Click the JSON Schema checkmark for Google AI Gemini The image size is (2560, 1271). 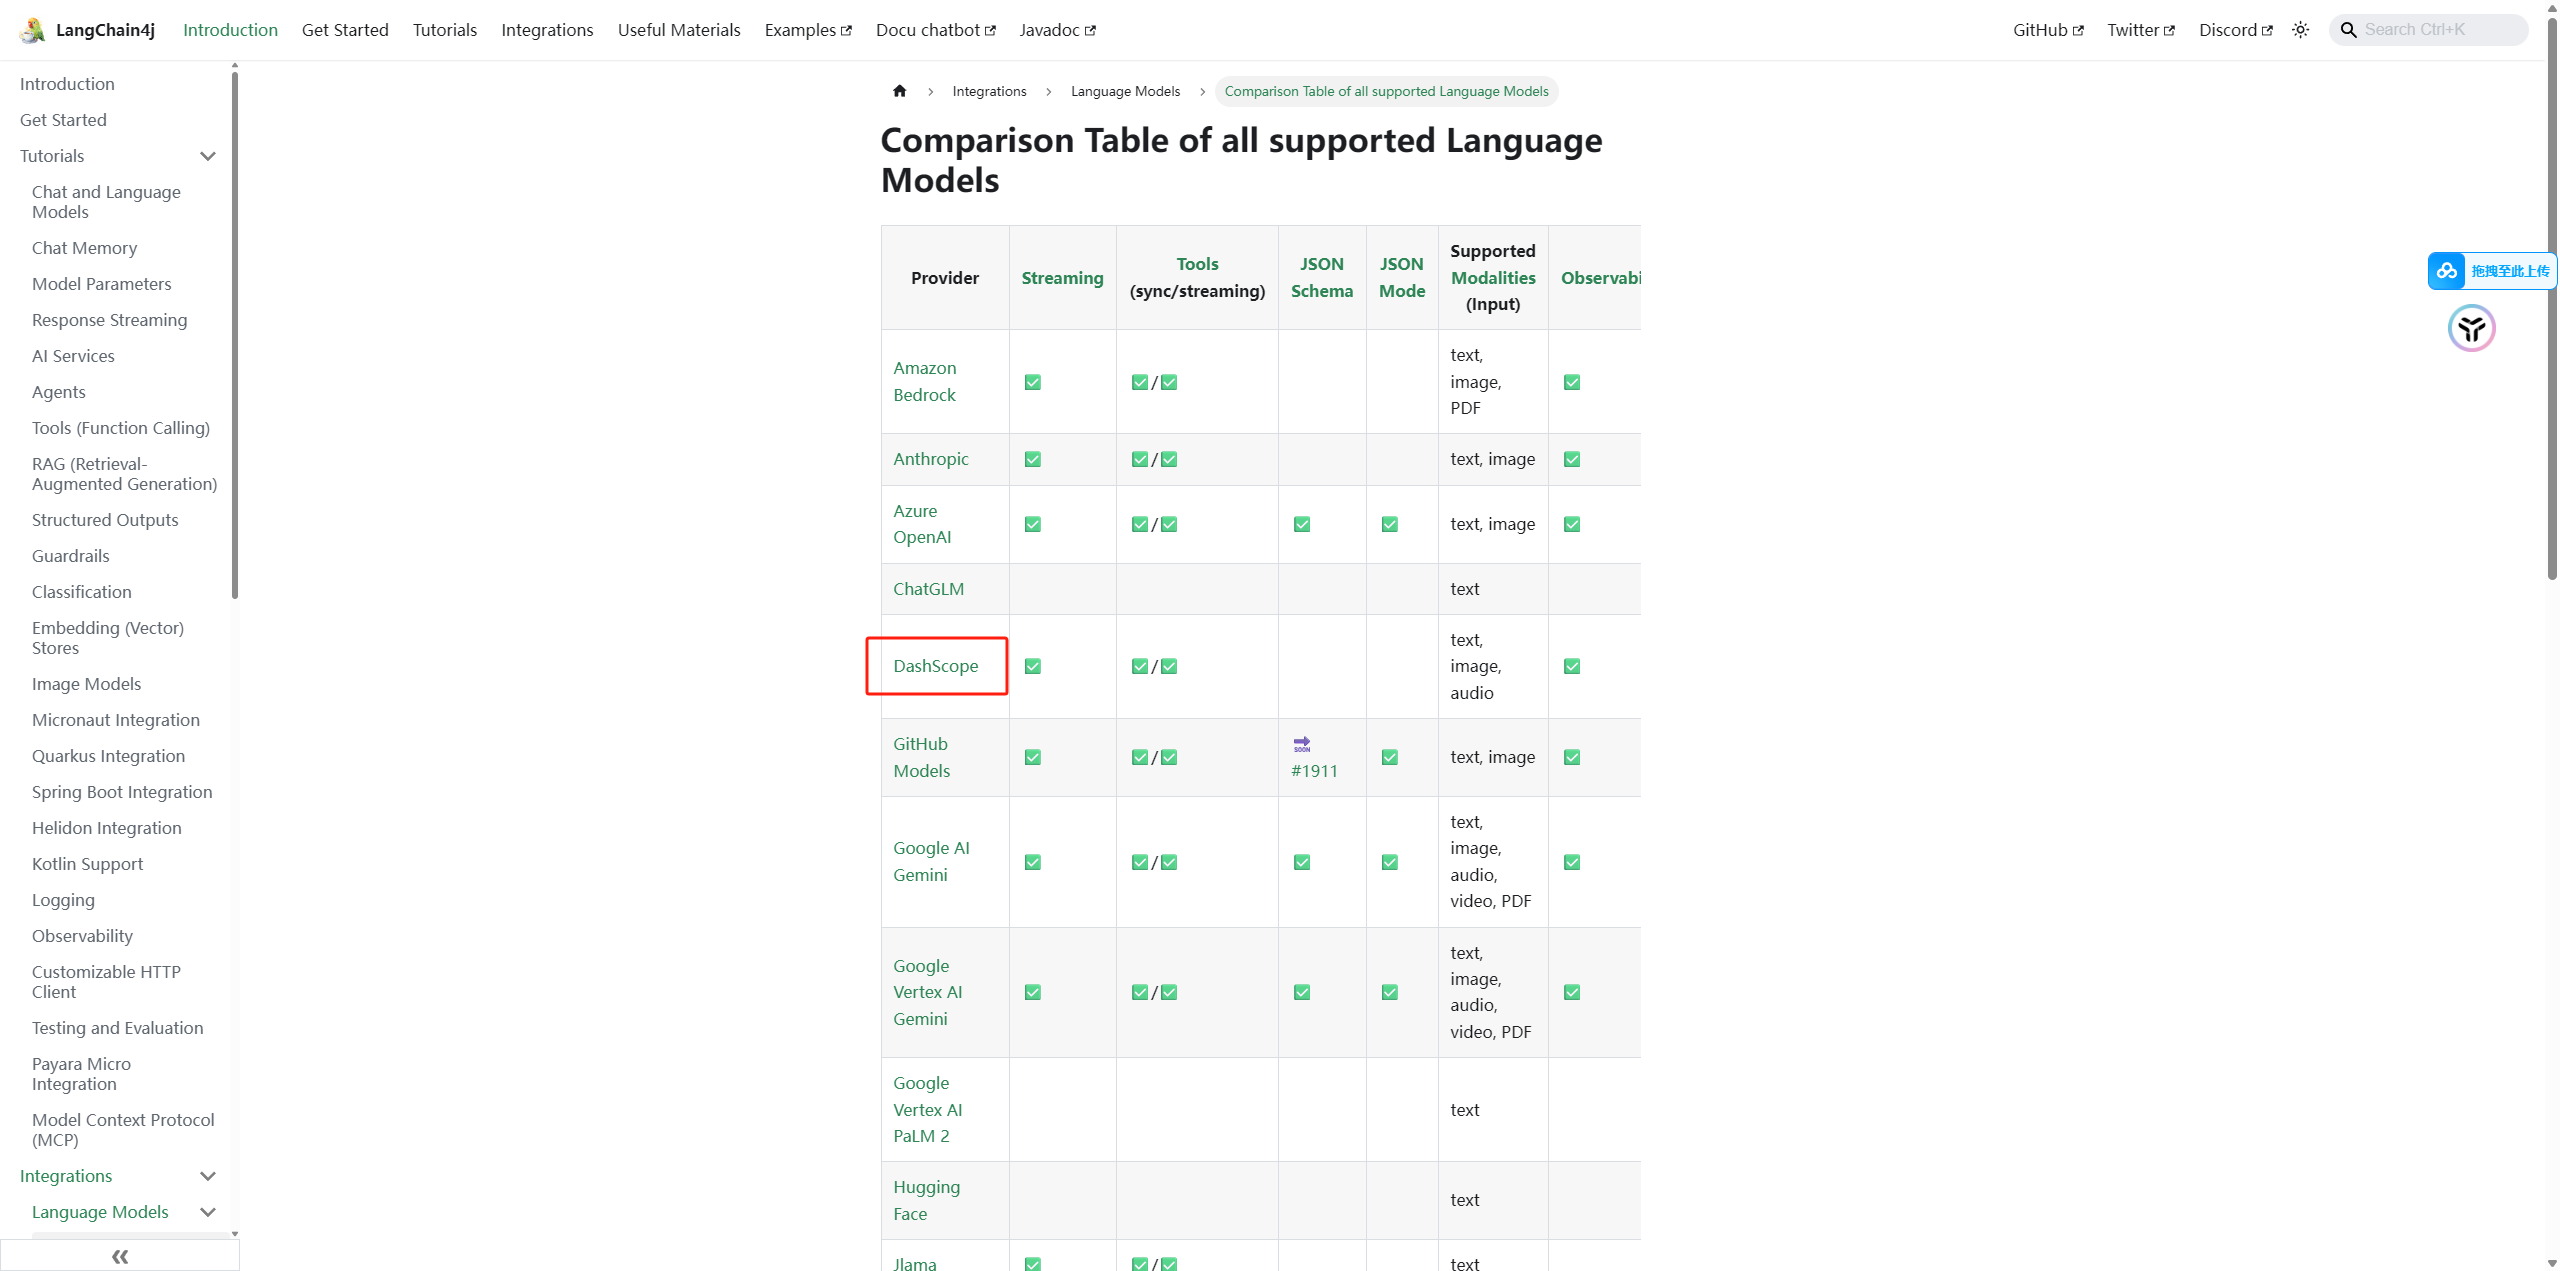[1302, 862]
